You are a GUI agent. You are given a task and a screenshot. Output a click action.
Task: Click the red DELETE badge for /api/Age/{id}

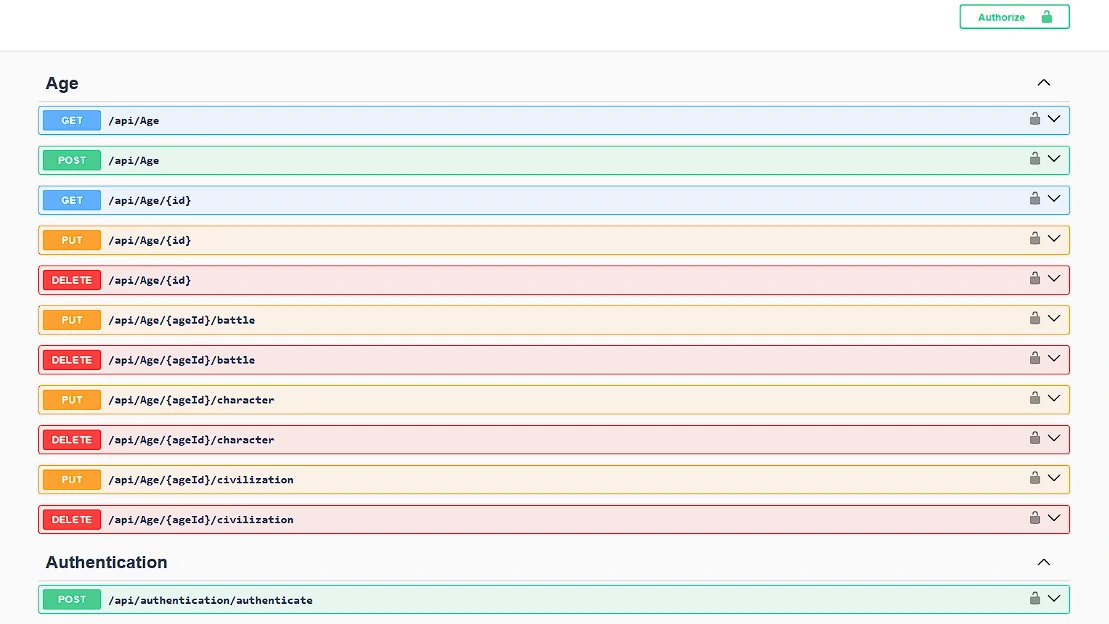(x=72, y=280)
